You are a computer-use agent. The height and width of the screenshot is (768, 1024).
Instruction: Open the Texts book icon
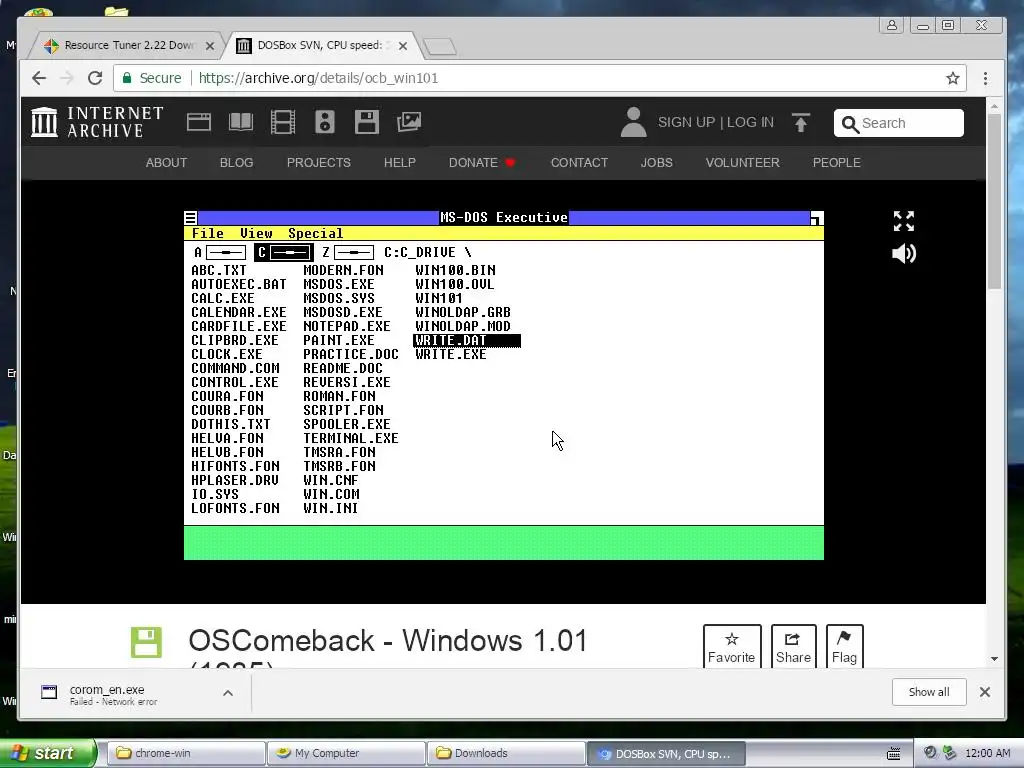240,122
